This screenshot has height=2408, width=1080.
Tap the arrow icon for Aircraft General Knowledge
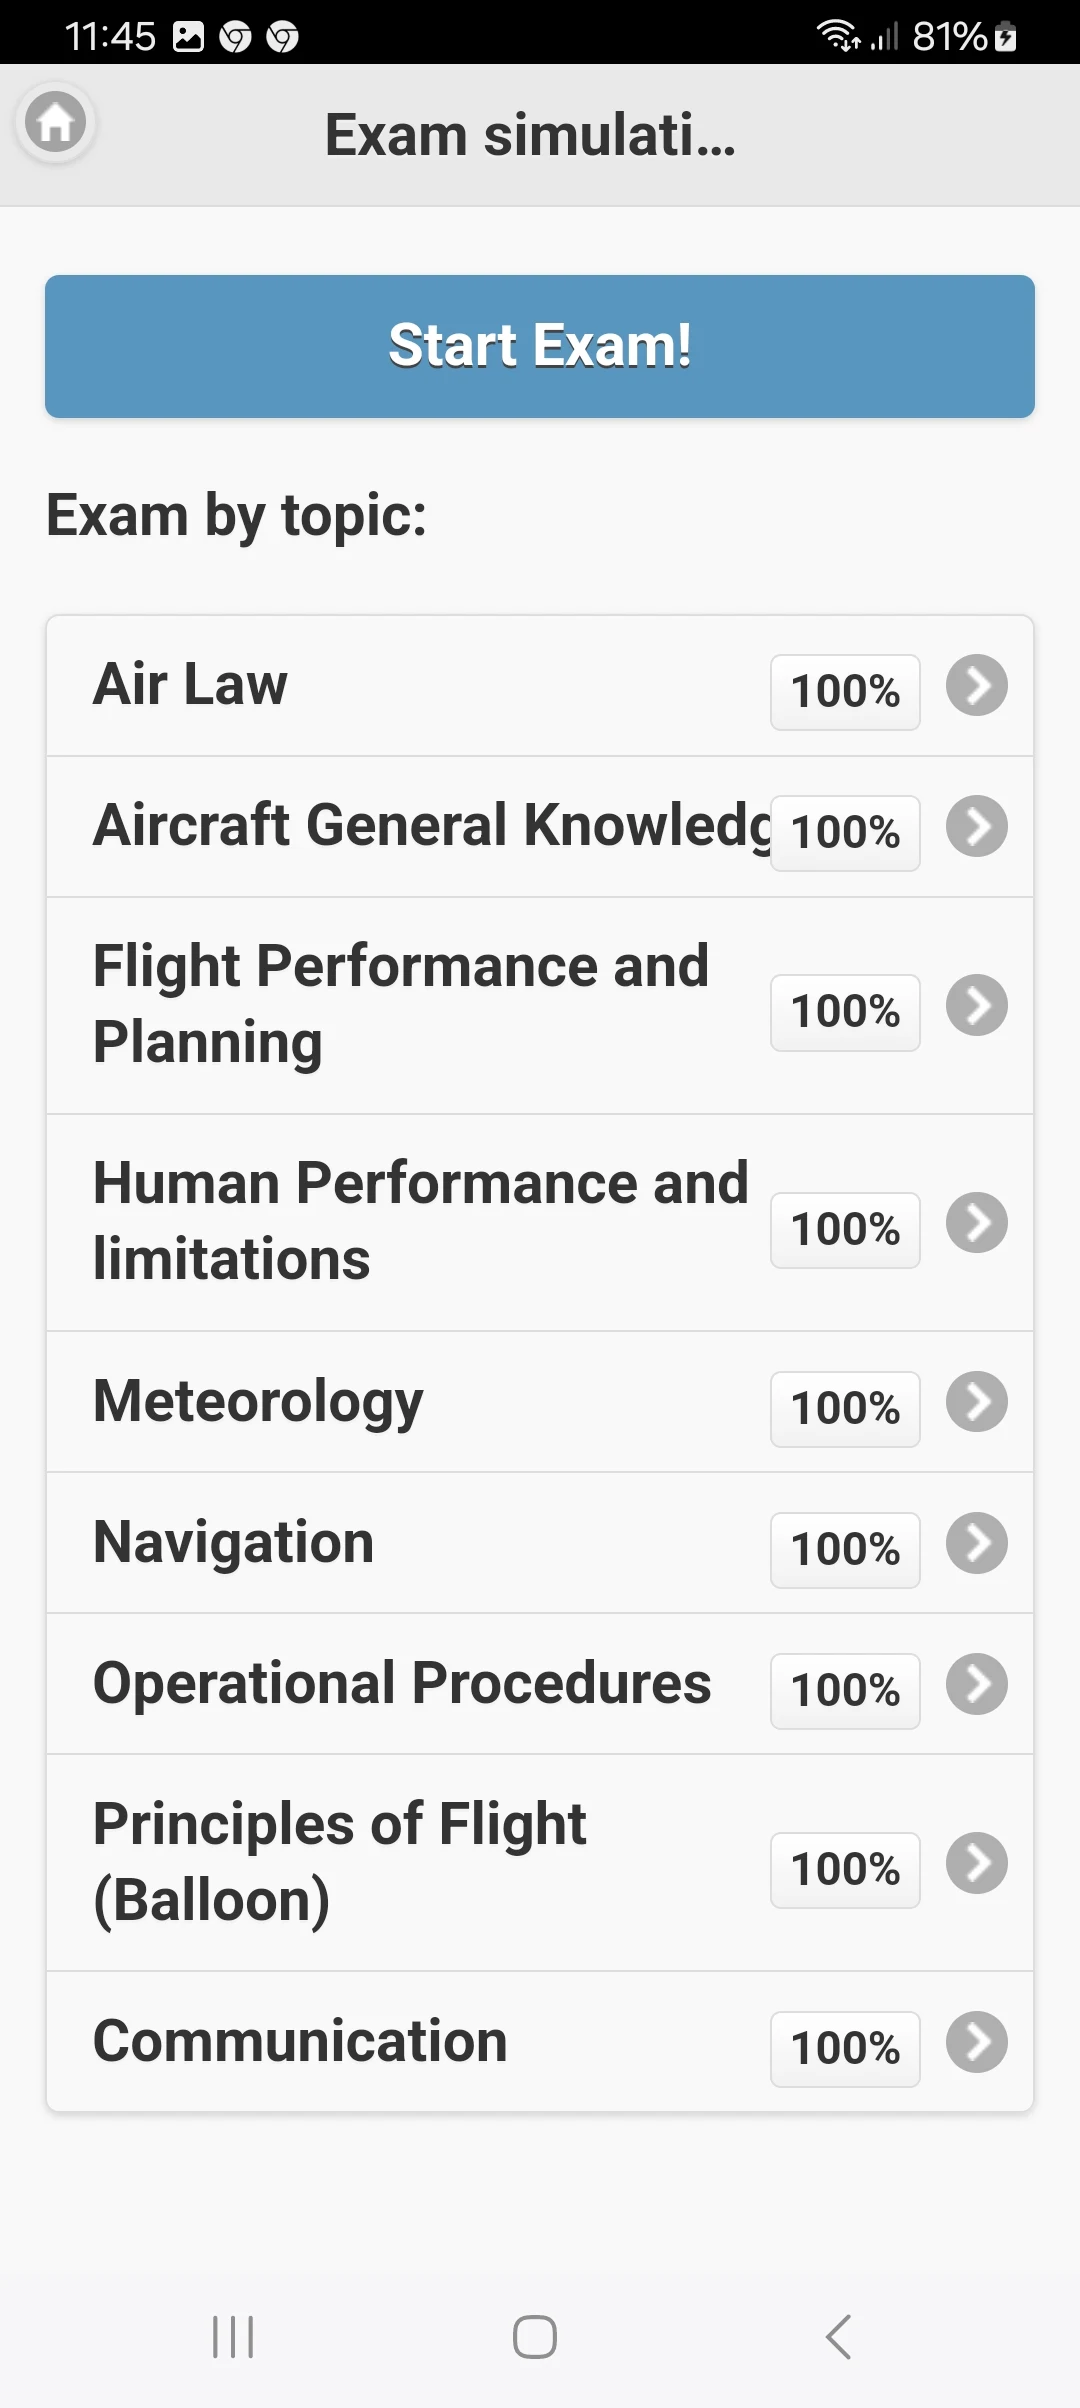(976, 827)
